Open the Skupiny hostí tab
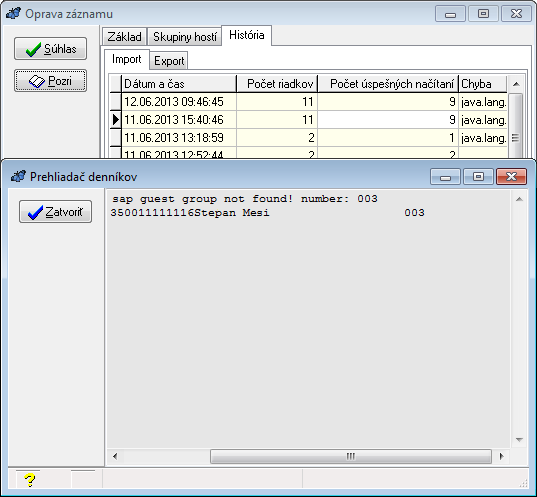The image size is (537, 497). (185, 36)
